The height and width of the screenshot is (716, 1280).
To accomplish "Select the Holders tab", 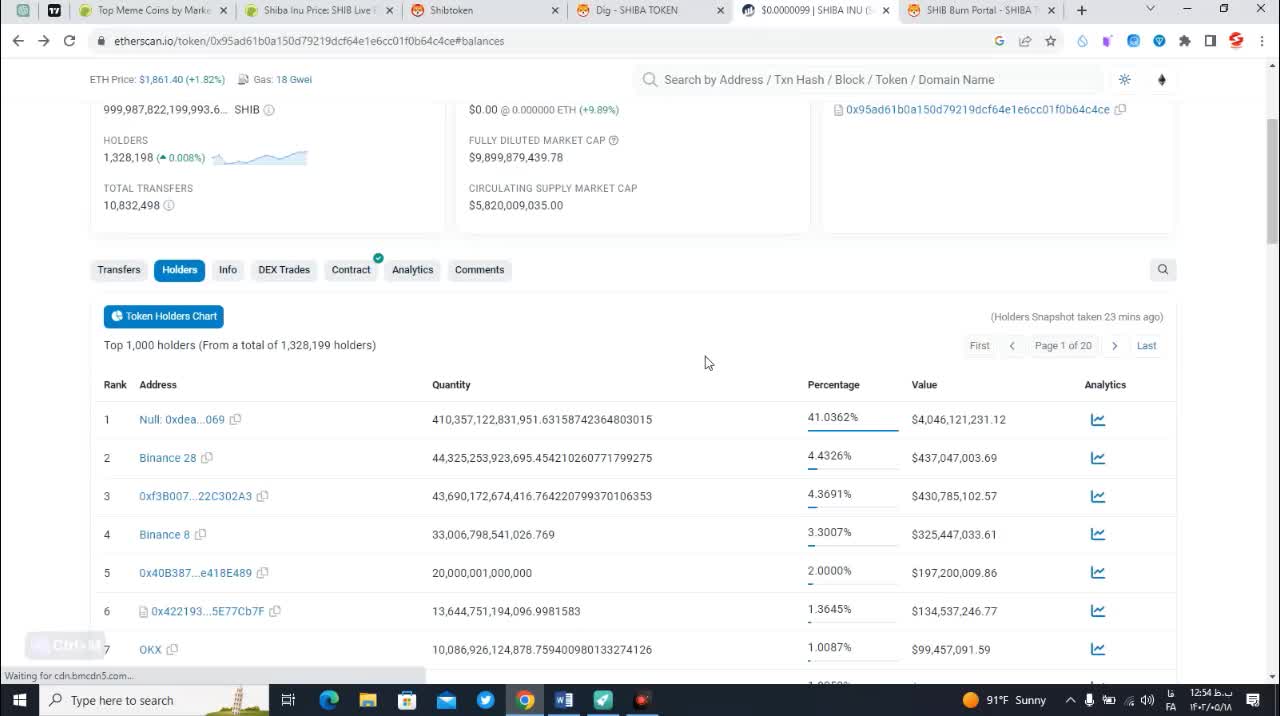I will (180, 270).
